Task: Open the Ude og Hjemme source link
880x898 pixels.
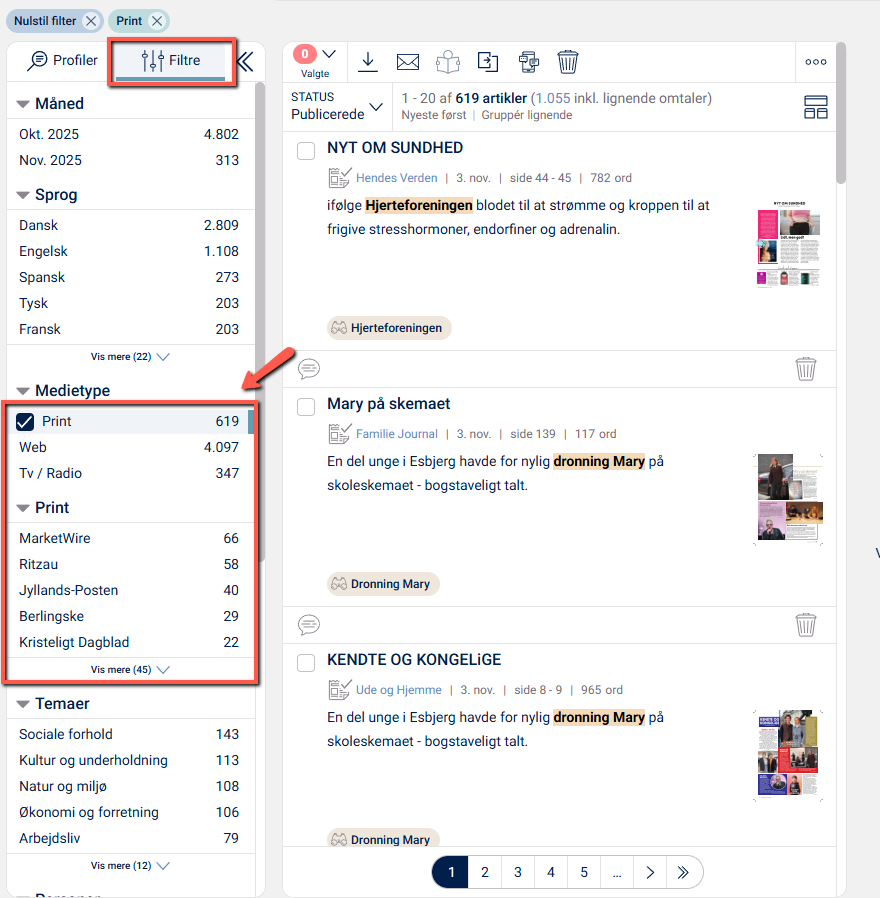Action: [398, 690]
